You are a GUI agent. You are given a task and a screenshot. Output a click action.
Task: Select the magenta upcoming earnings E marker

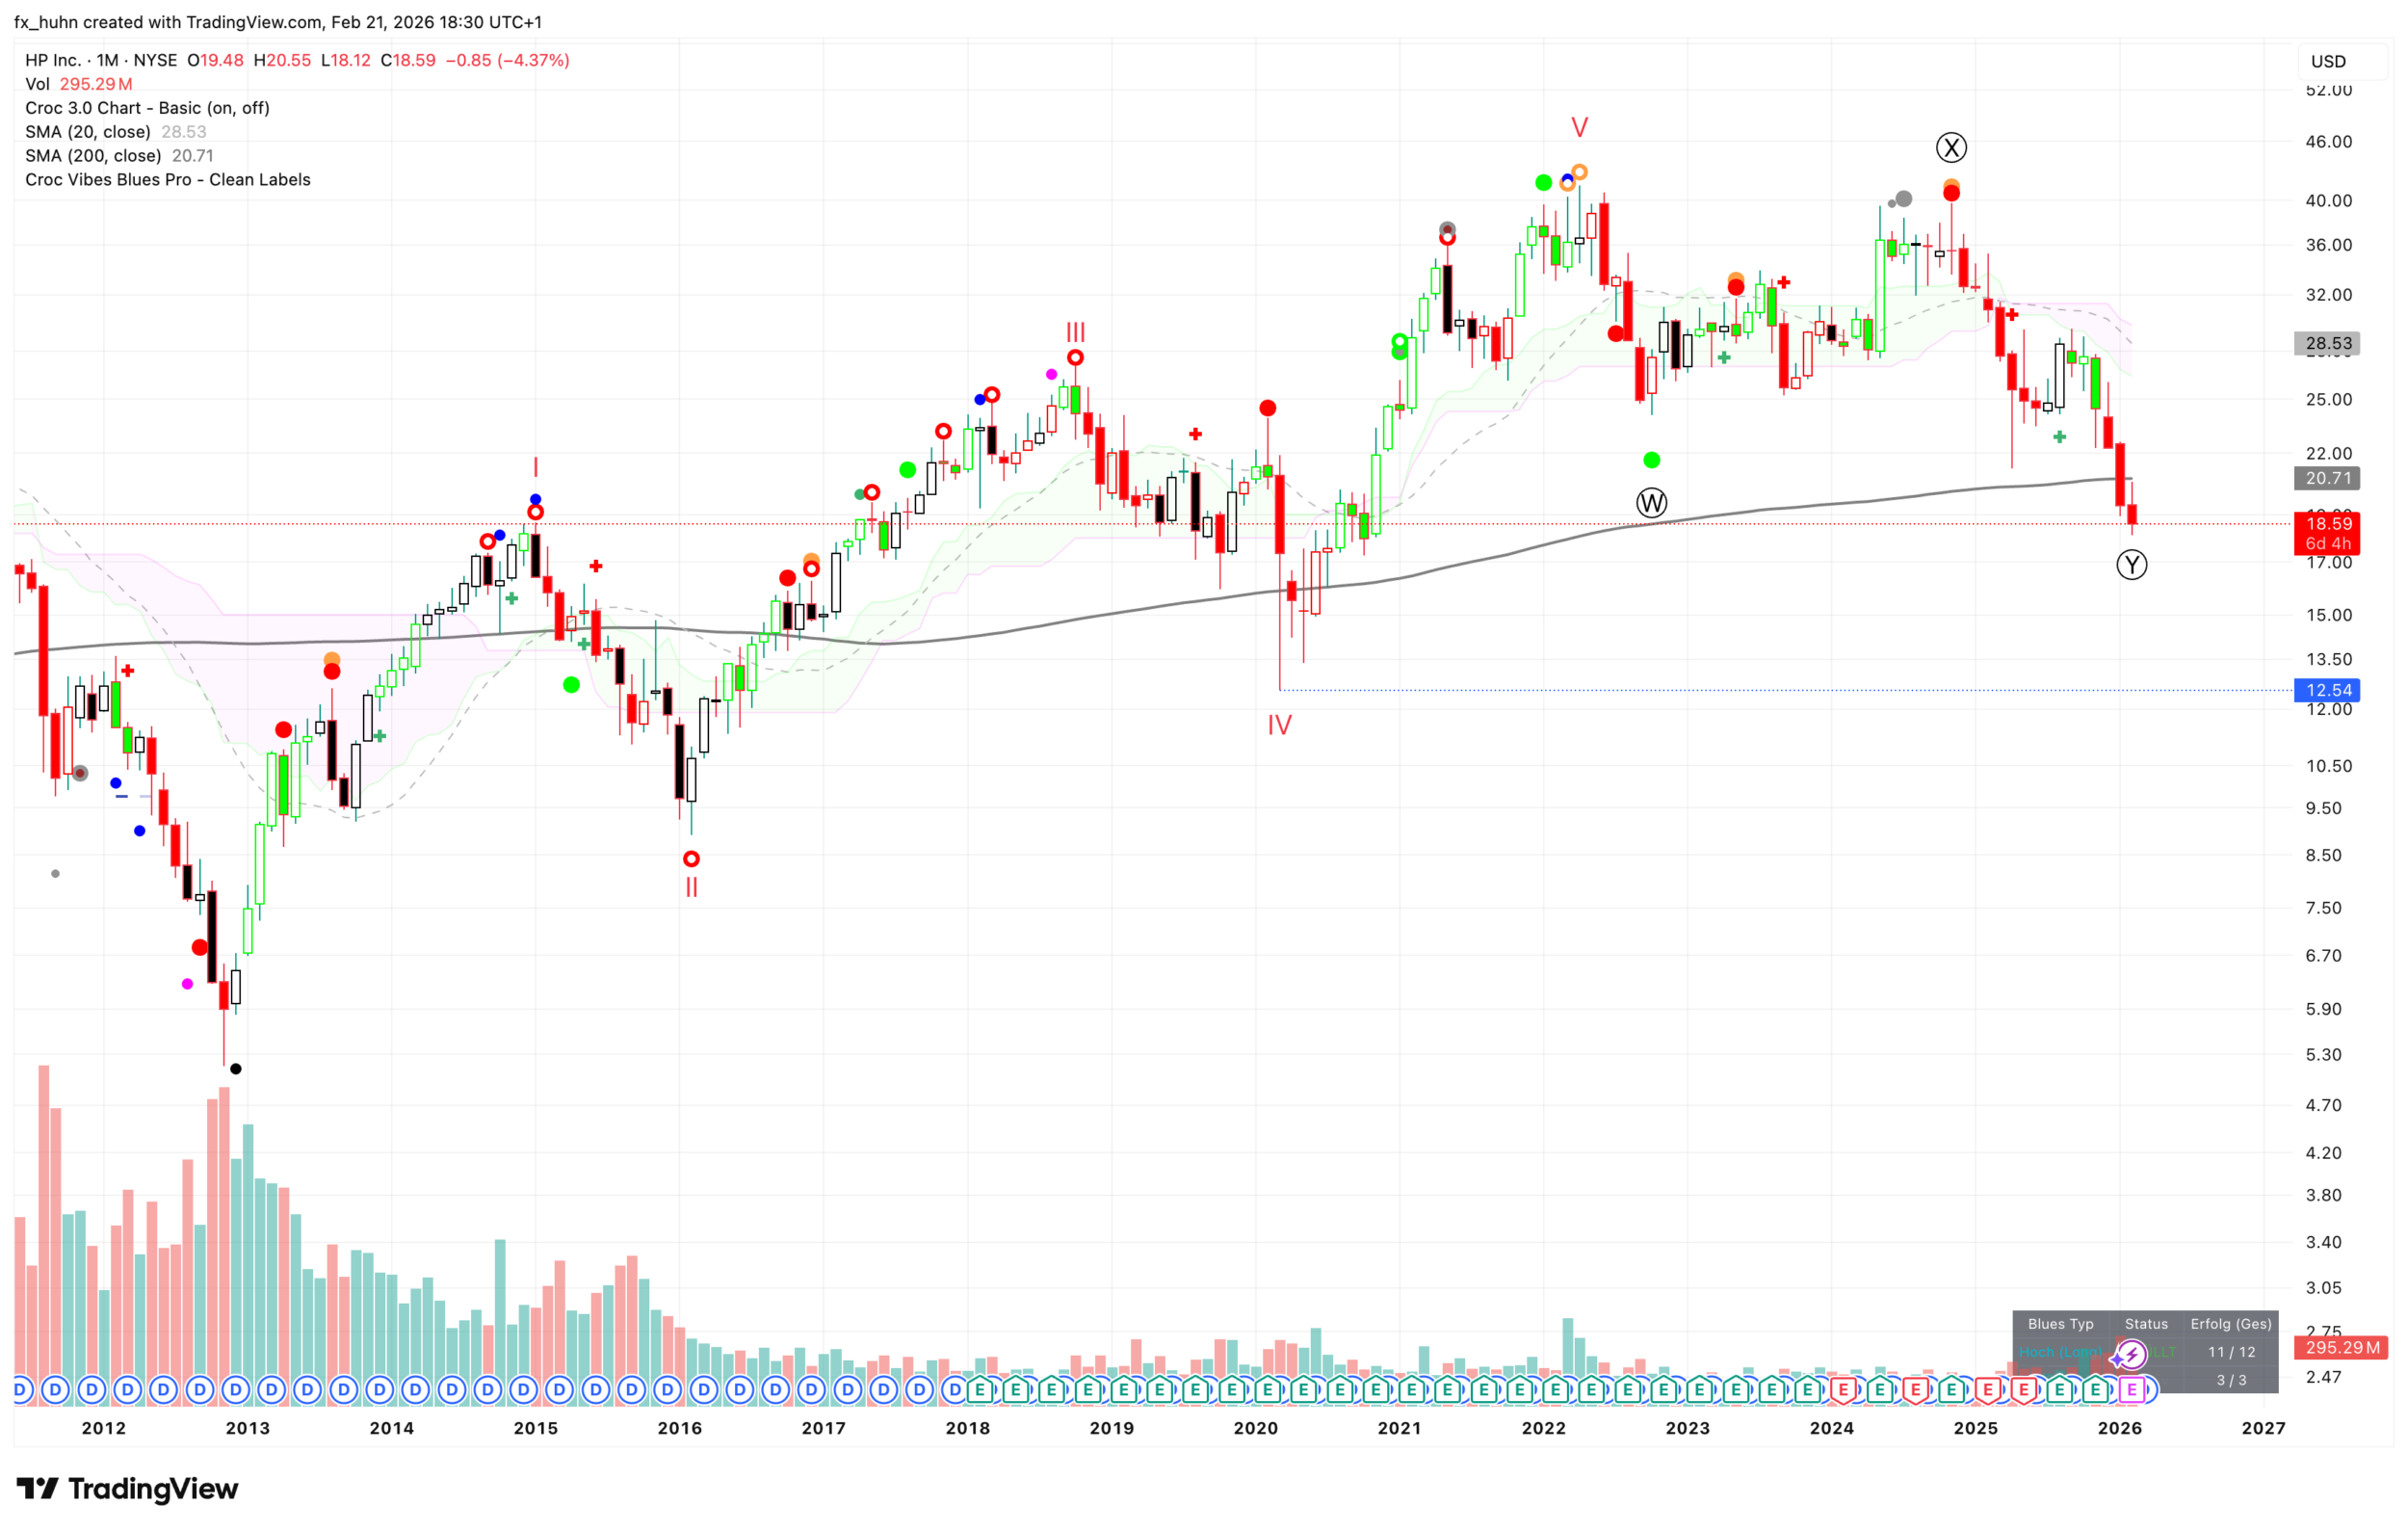[2131, 1389]
